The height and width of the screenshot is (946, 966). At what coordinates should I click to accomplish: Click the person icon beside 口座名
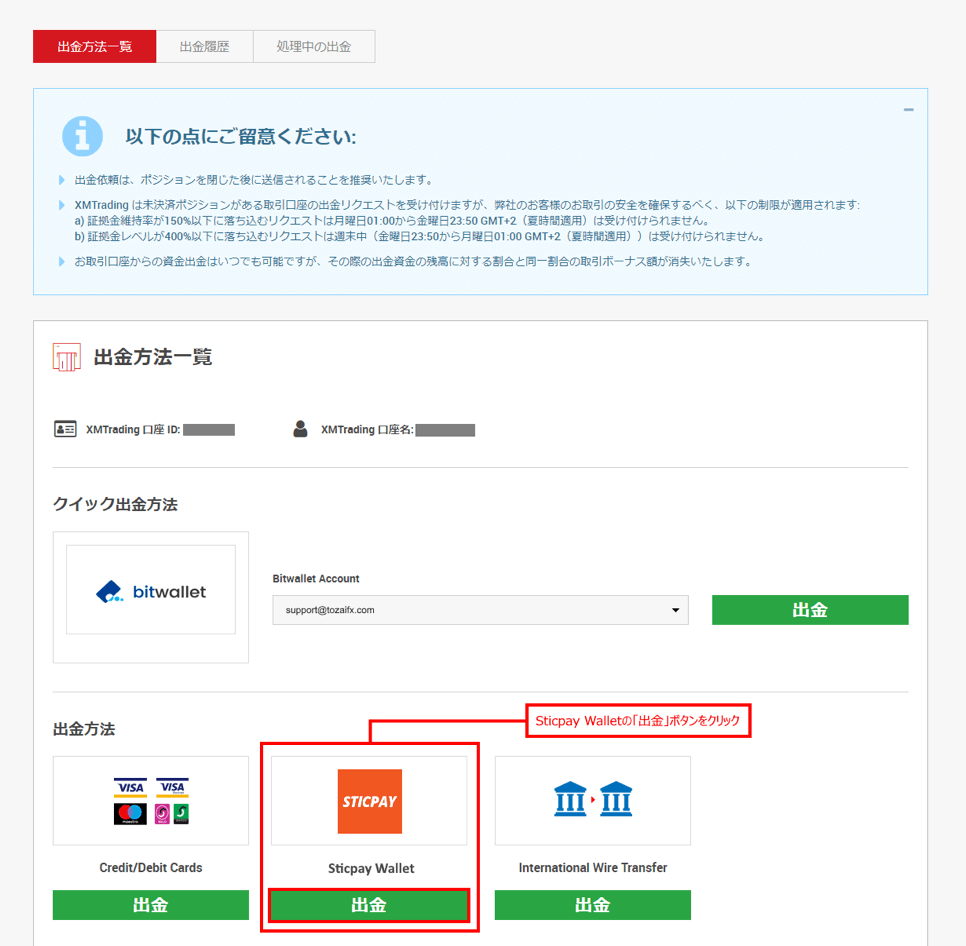pyautogui.click(x=300, y=430)
